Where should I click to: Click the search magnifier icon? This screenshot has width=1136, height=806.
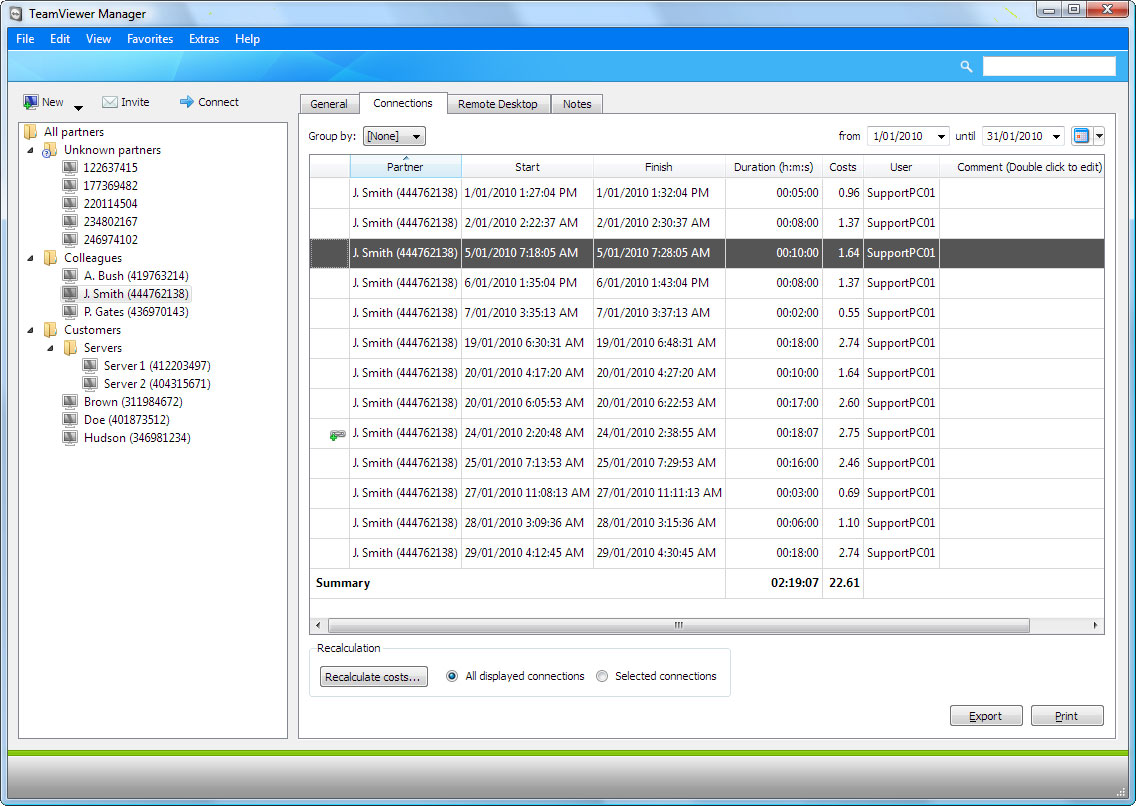[x=966, y=67]
